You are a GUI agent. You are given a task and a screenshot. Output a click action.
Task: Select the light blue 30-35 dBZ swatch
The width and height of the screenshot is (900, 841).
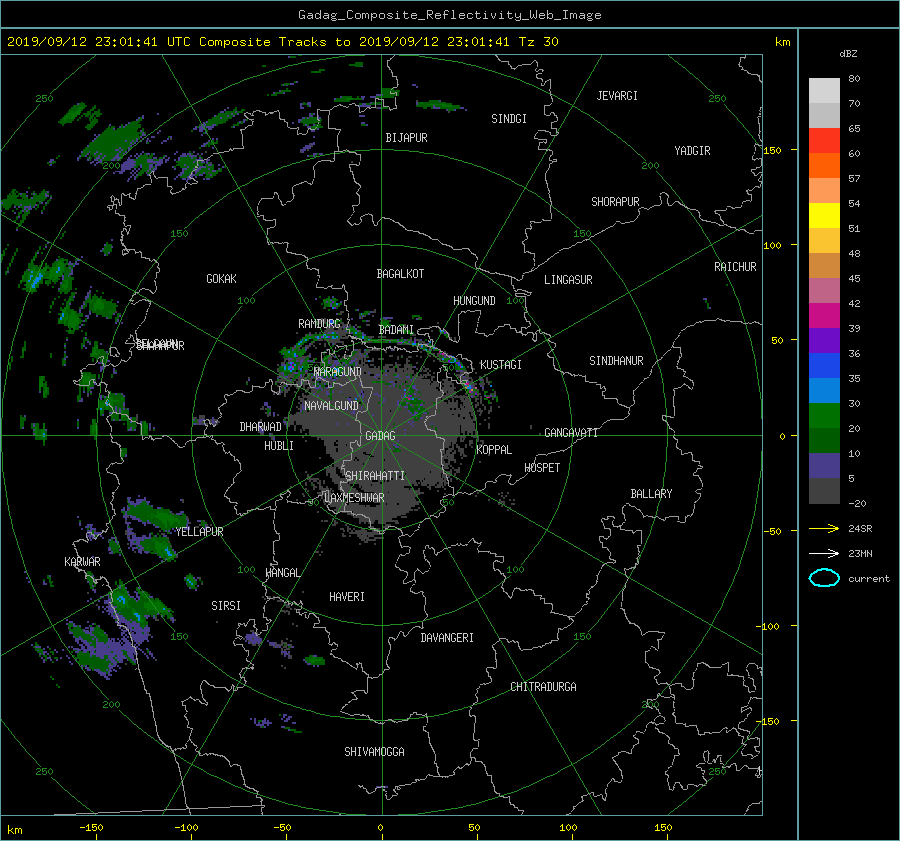click(x=824, y=390)
